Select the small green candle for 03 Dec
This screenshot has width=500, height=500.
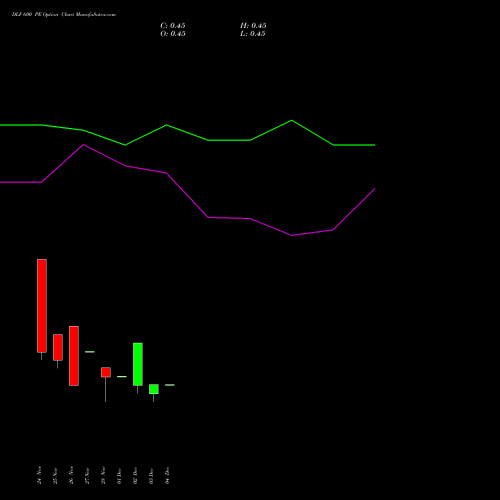pos(154,389)
